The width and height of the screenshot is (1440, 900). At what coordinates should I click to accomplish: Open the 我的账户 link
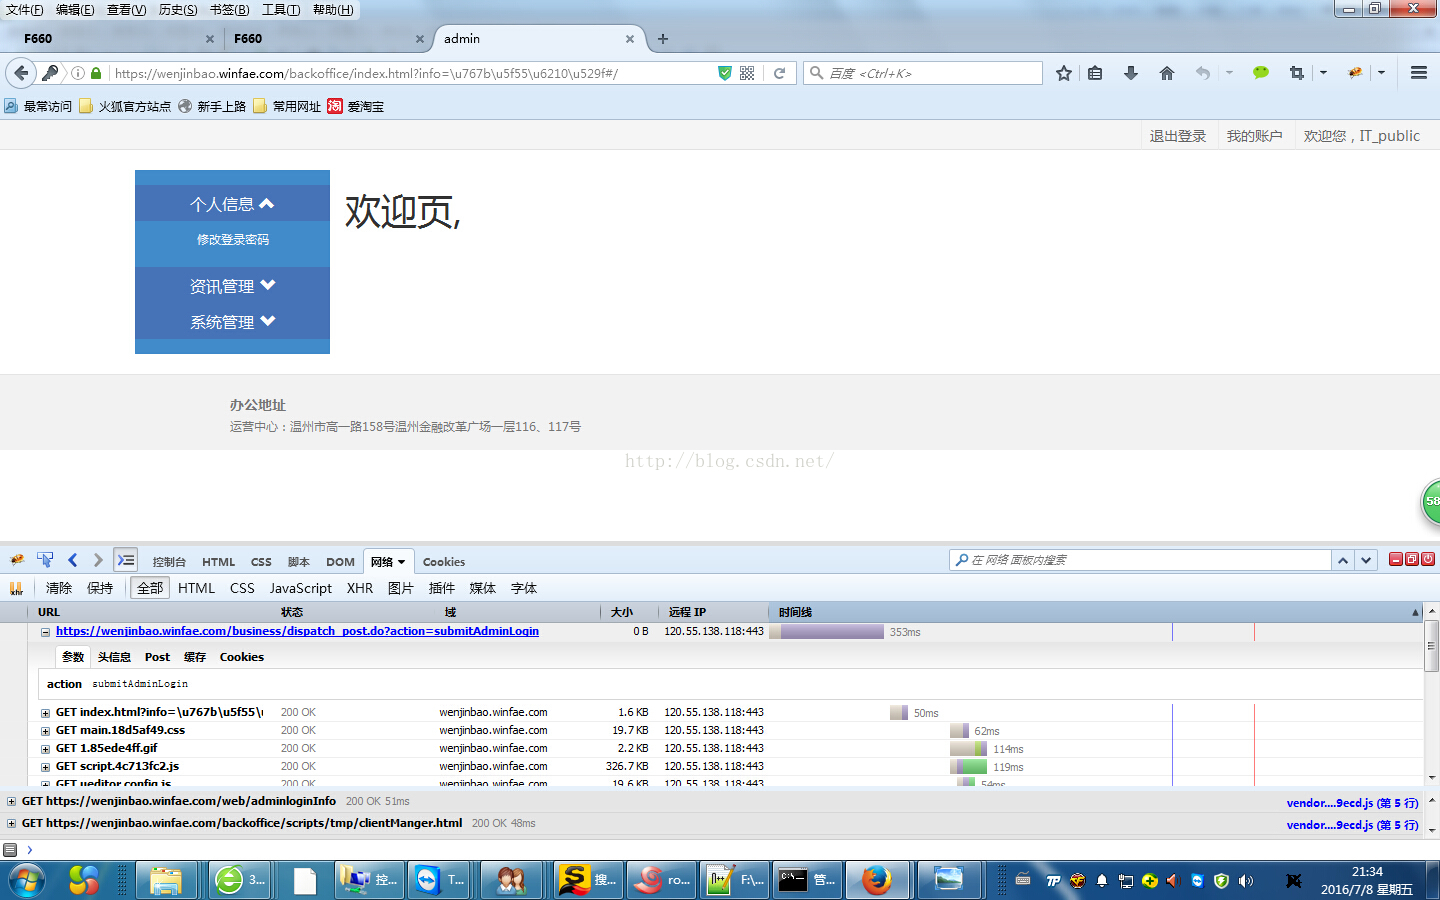pos(1254,136)
